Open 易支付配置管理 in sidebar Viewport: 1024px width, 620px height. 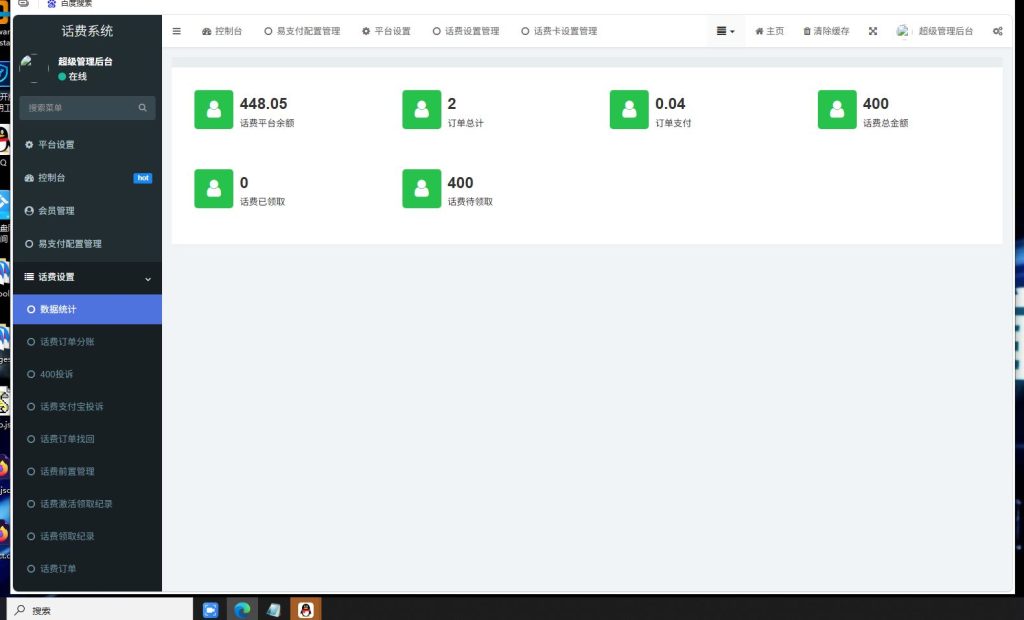tap(88, 244)
